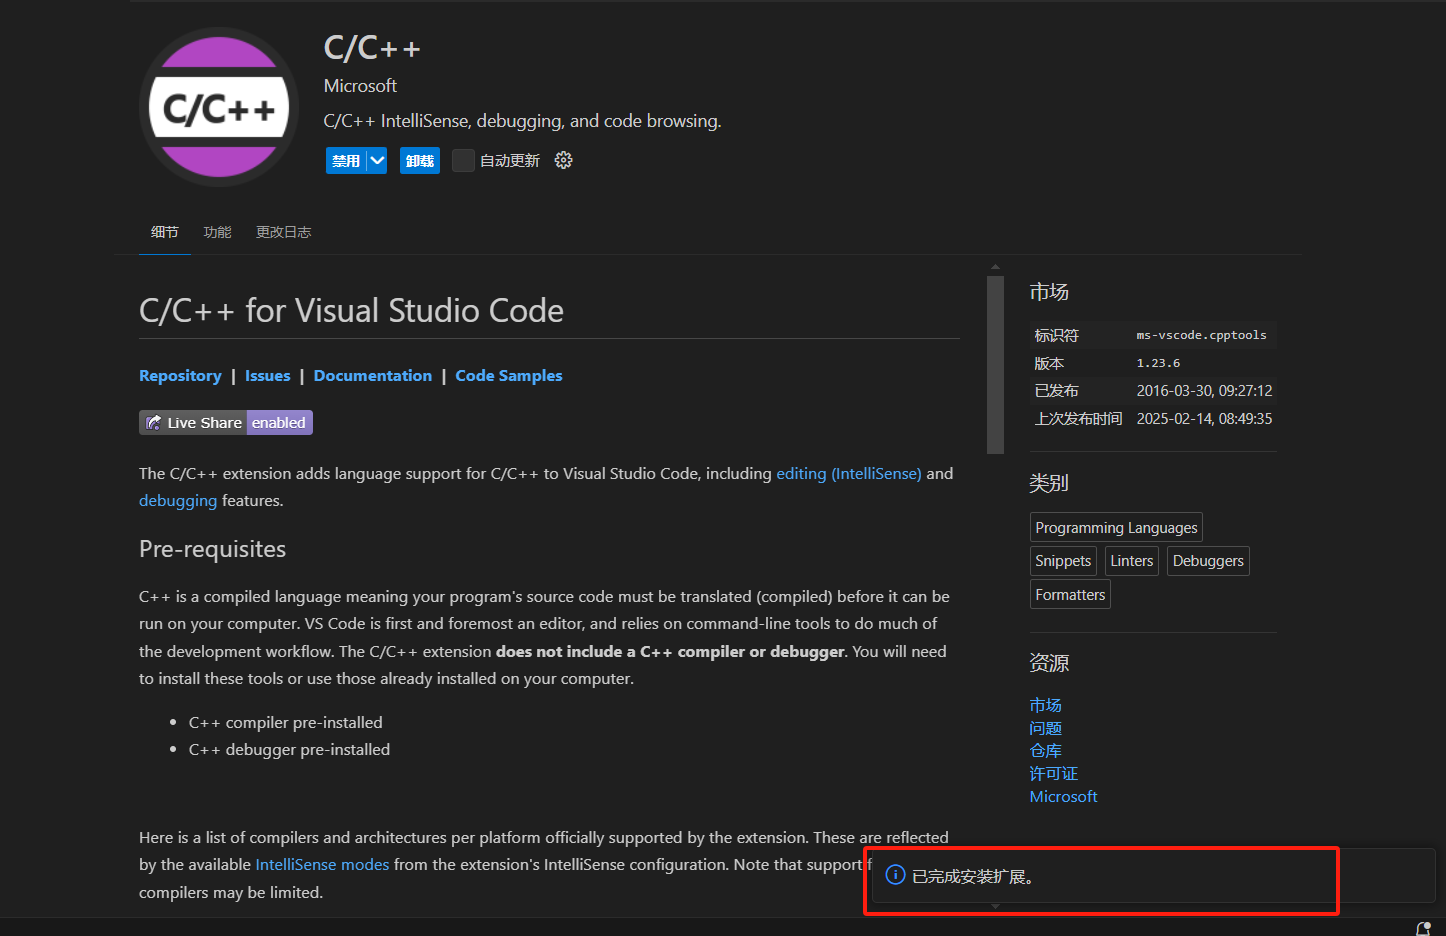Screen dimensions: 1446x936
Task: Click the notification bell icon in status bar
Action: coord(1423,929)
